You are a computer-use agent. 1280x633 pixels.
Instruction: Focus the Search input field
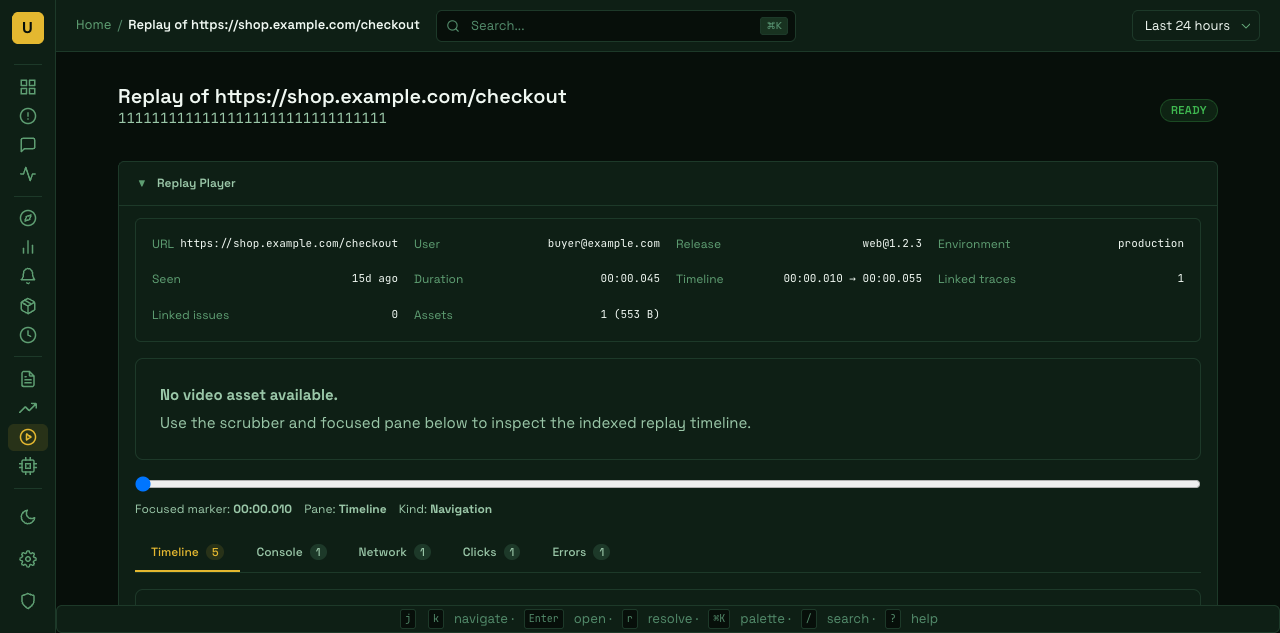click(610, 26)
